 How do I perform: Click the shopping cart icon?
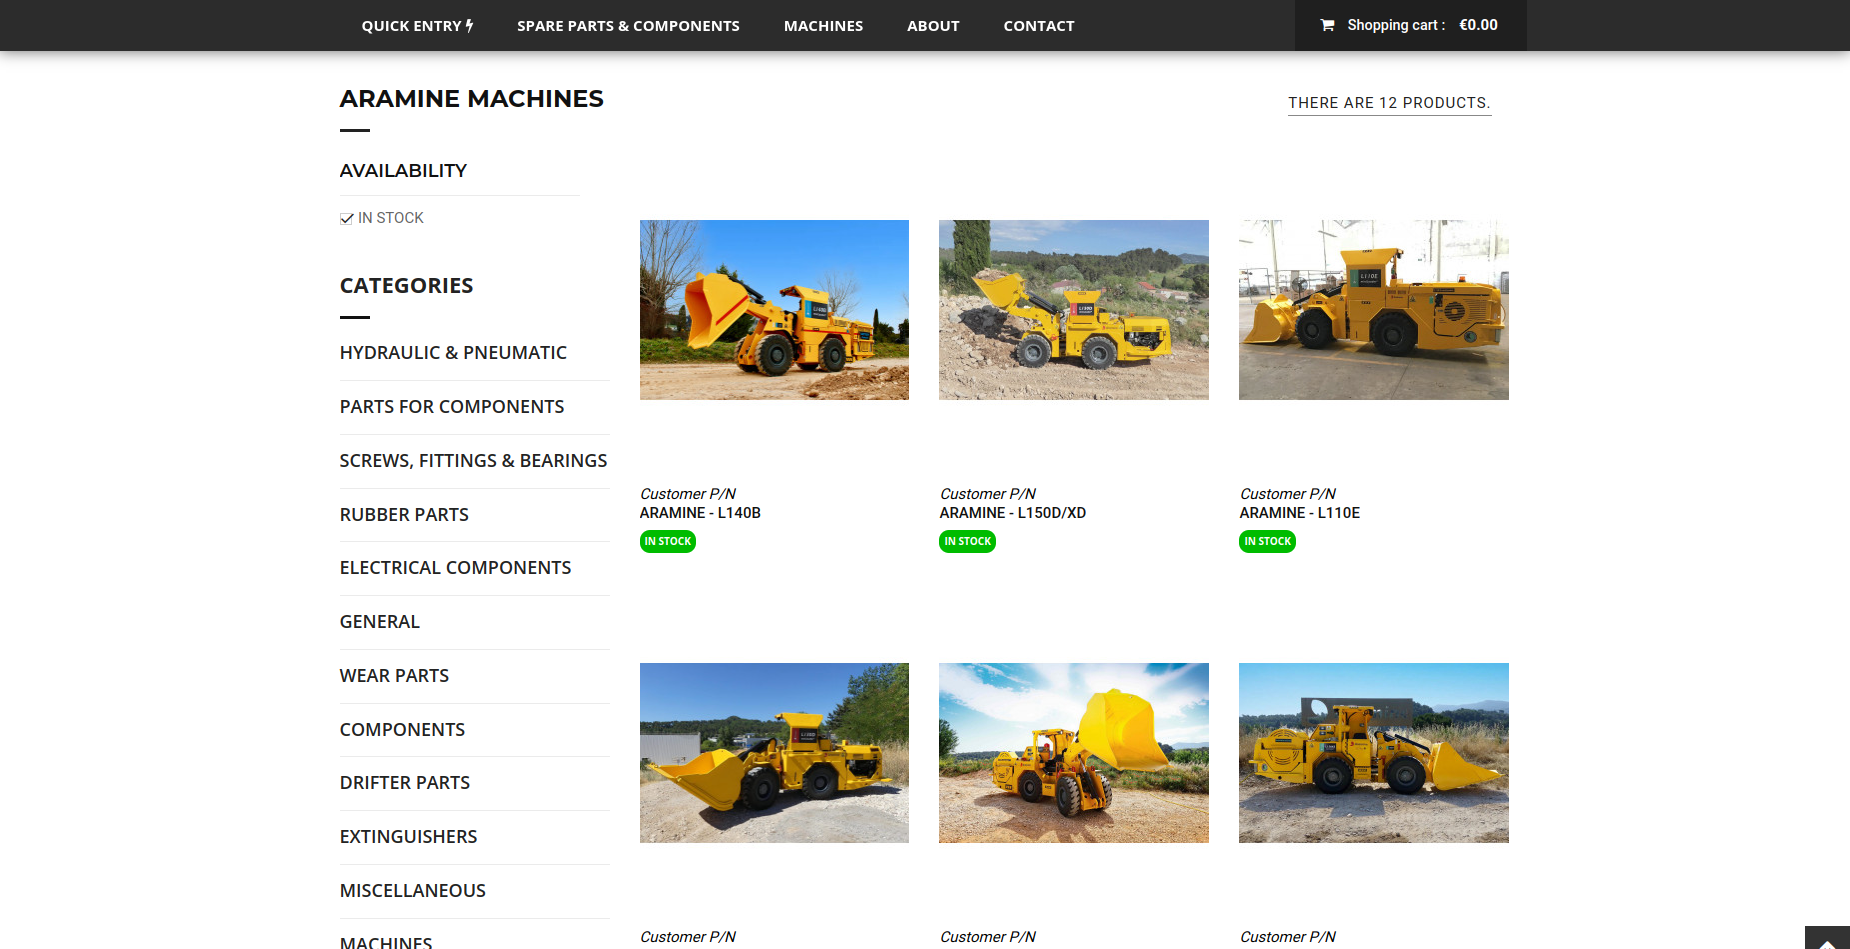tap(1327, 25)
